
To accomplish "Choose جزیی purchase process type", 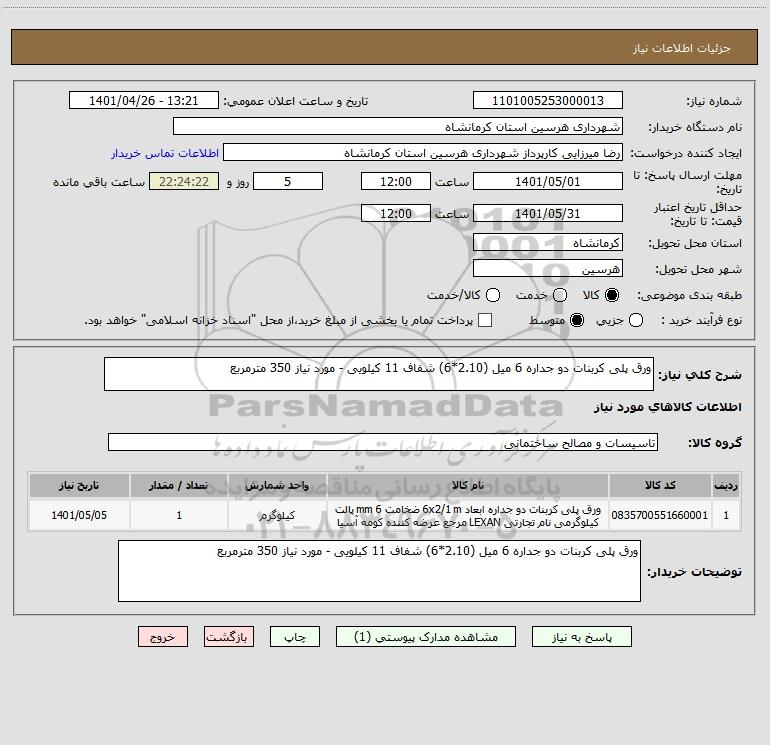I will pos(636,320).
